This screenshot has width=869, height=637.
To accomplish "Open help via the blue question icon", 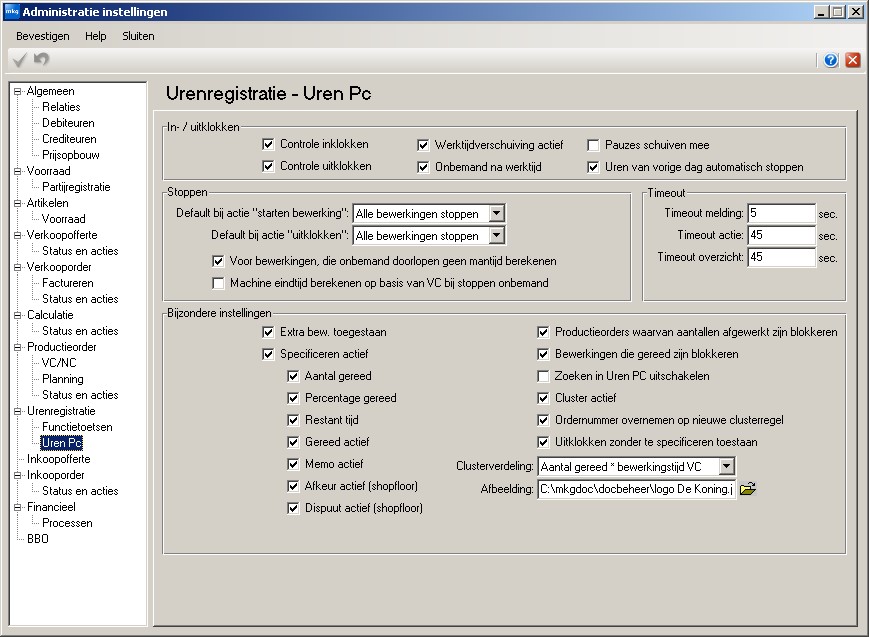I will [x=831, y=60].
